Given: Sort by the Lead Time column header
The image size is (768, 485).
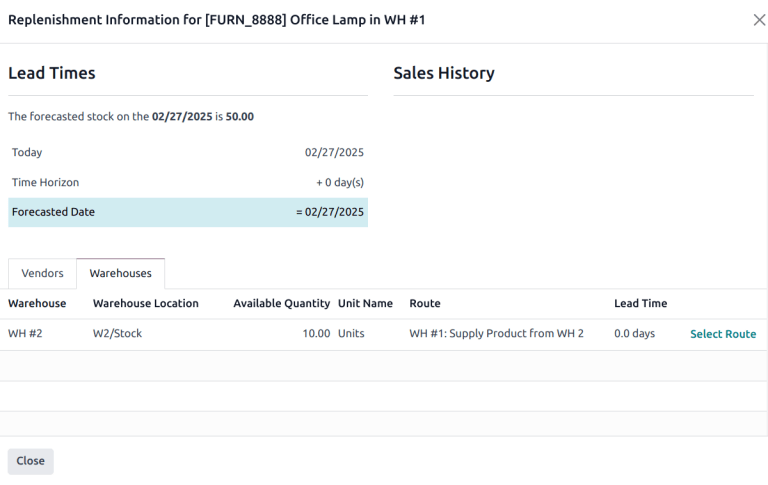Looking at the screenshot, I should [x=640, y=303].
